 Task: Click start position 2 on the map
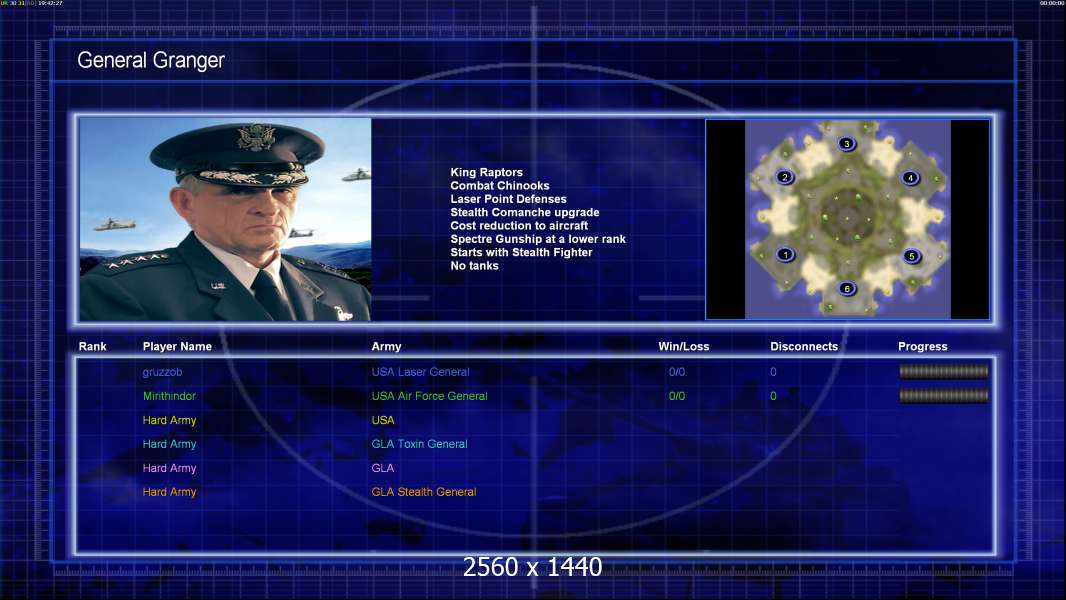coord(785,177)
